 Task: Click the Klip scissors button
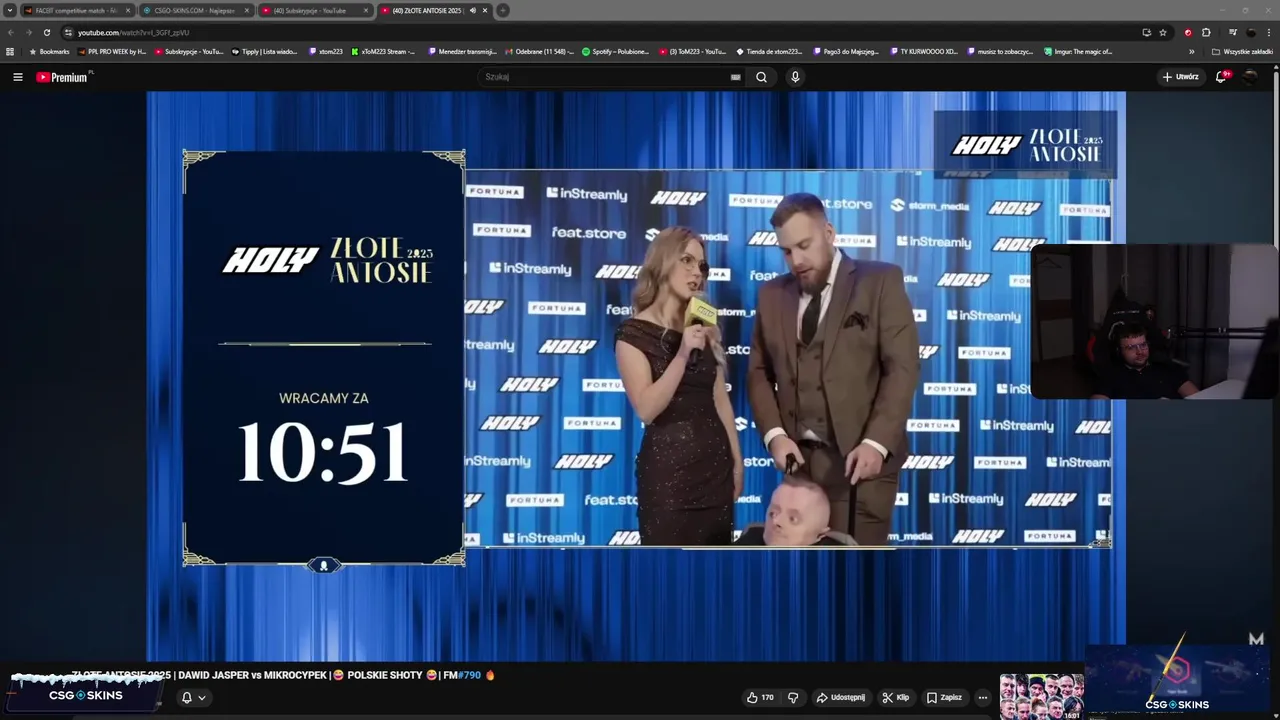click(895, 697)
